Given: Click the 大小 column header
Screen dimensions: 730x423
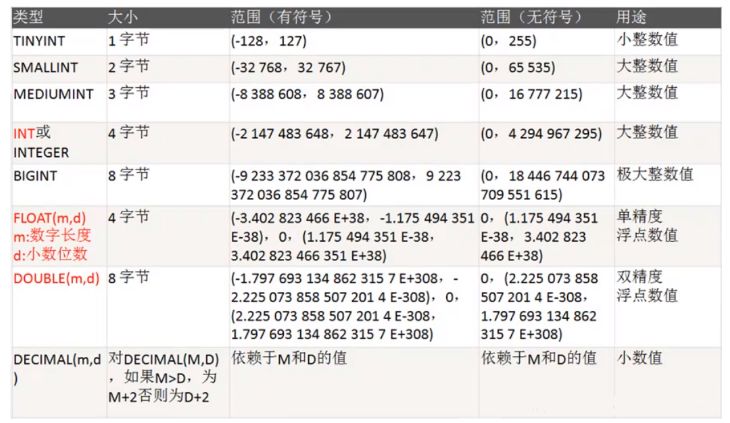Looking at the screenshot, I should click(x=124, y=19).
